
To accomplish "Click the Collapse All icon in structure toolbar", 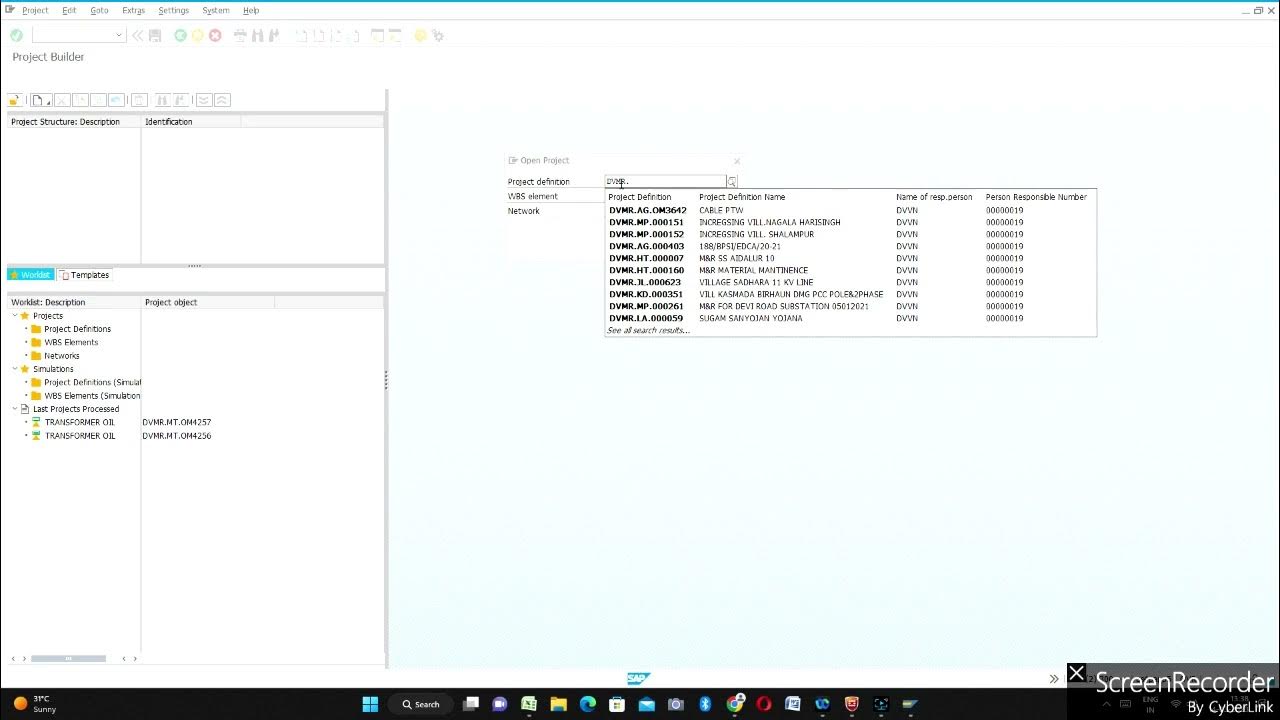I will (222, 100).
